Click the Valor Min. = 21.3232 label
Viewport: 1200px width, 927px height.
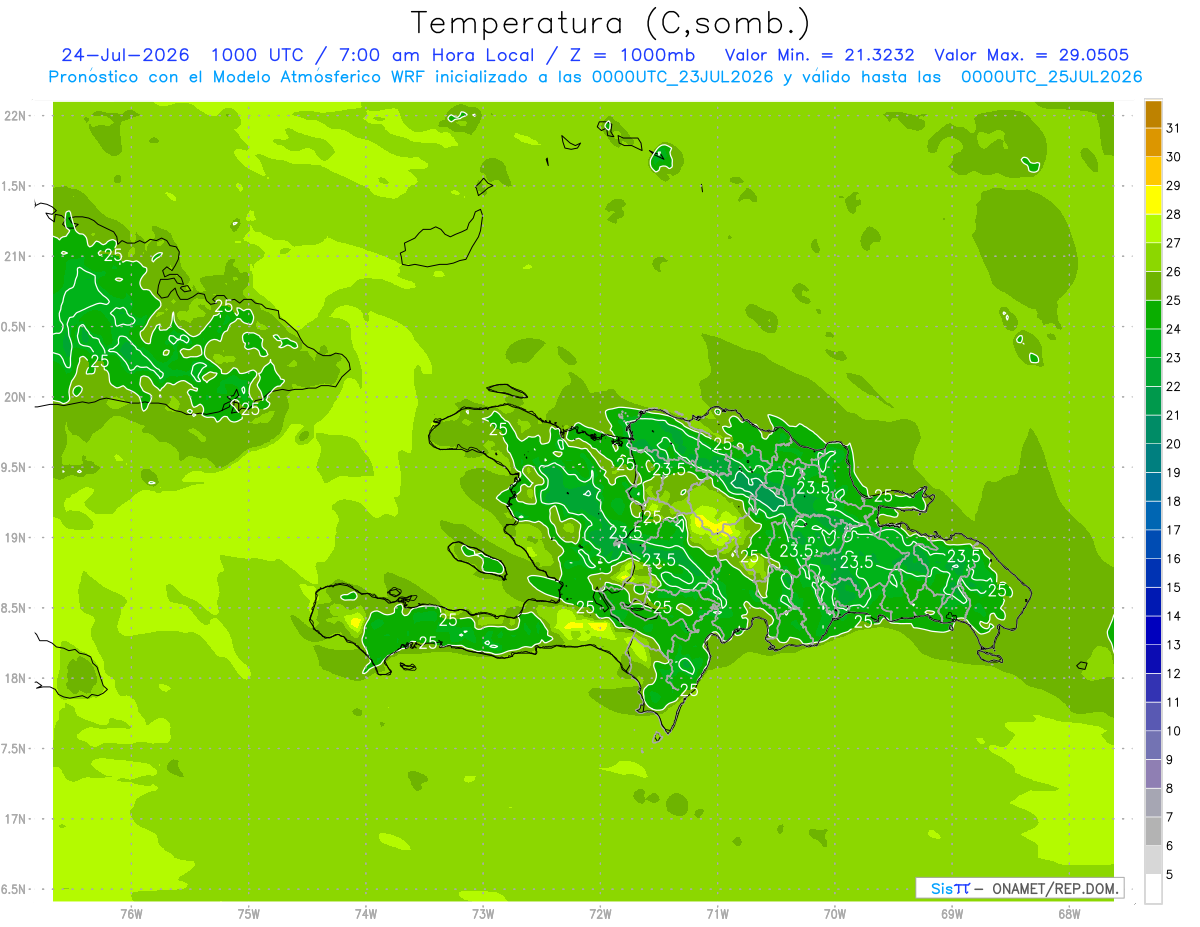click(x=820, y=55)
